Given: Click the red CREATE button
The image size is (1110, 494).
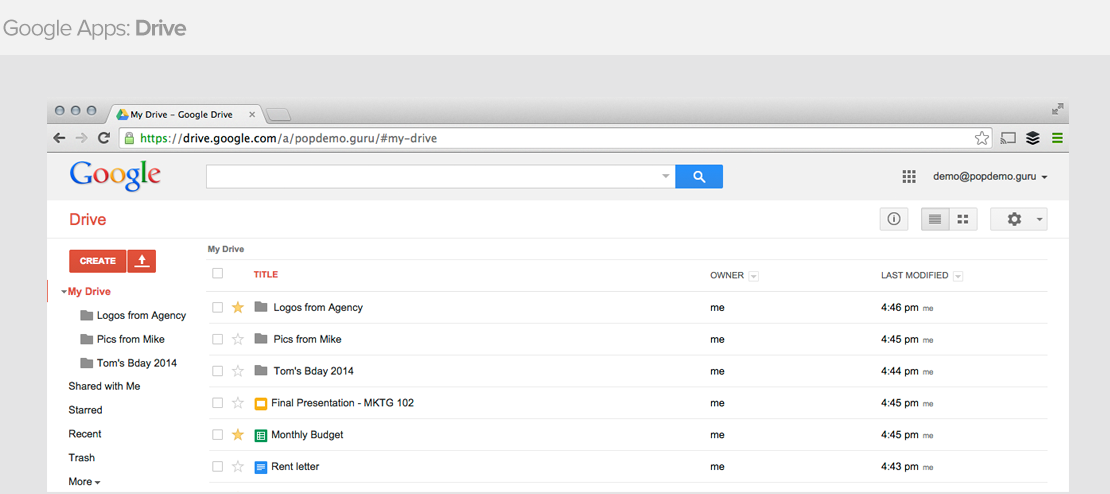Looking at the screenshot, I should (x=98, y=260).
